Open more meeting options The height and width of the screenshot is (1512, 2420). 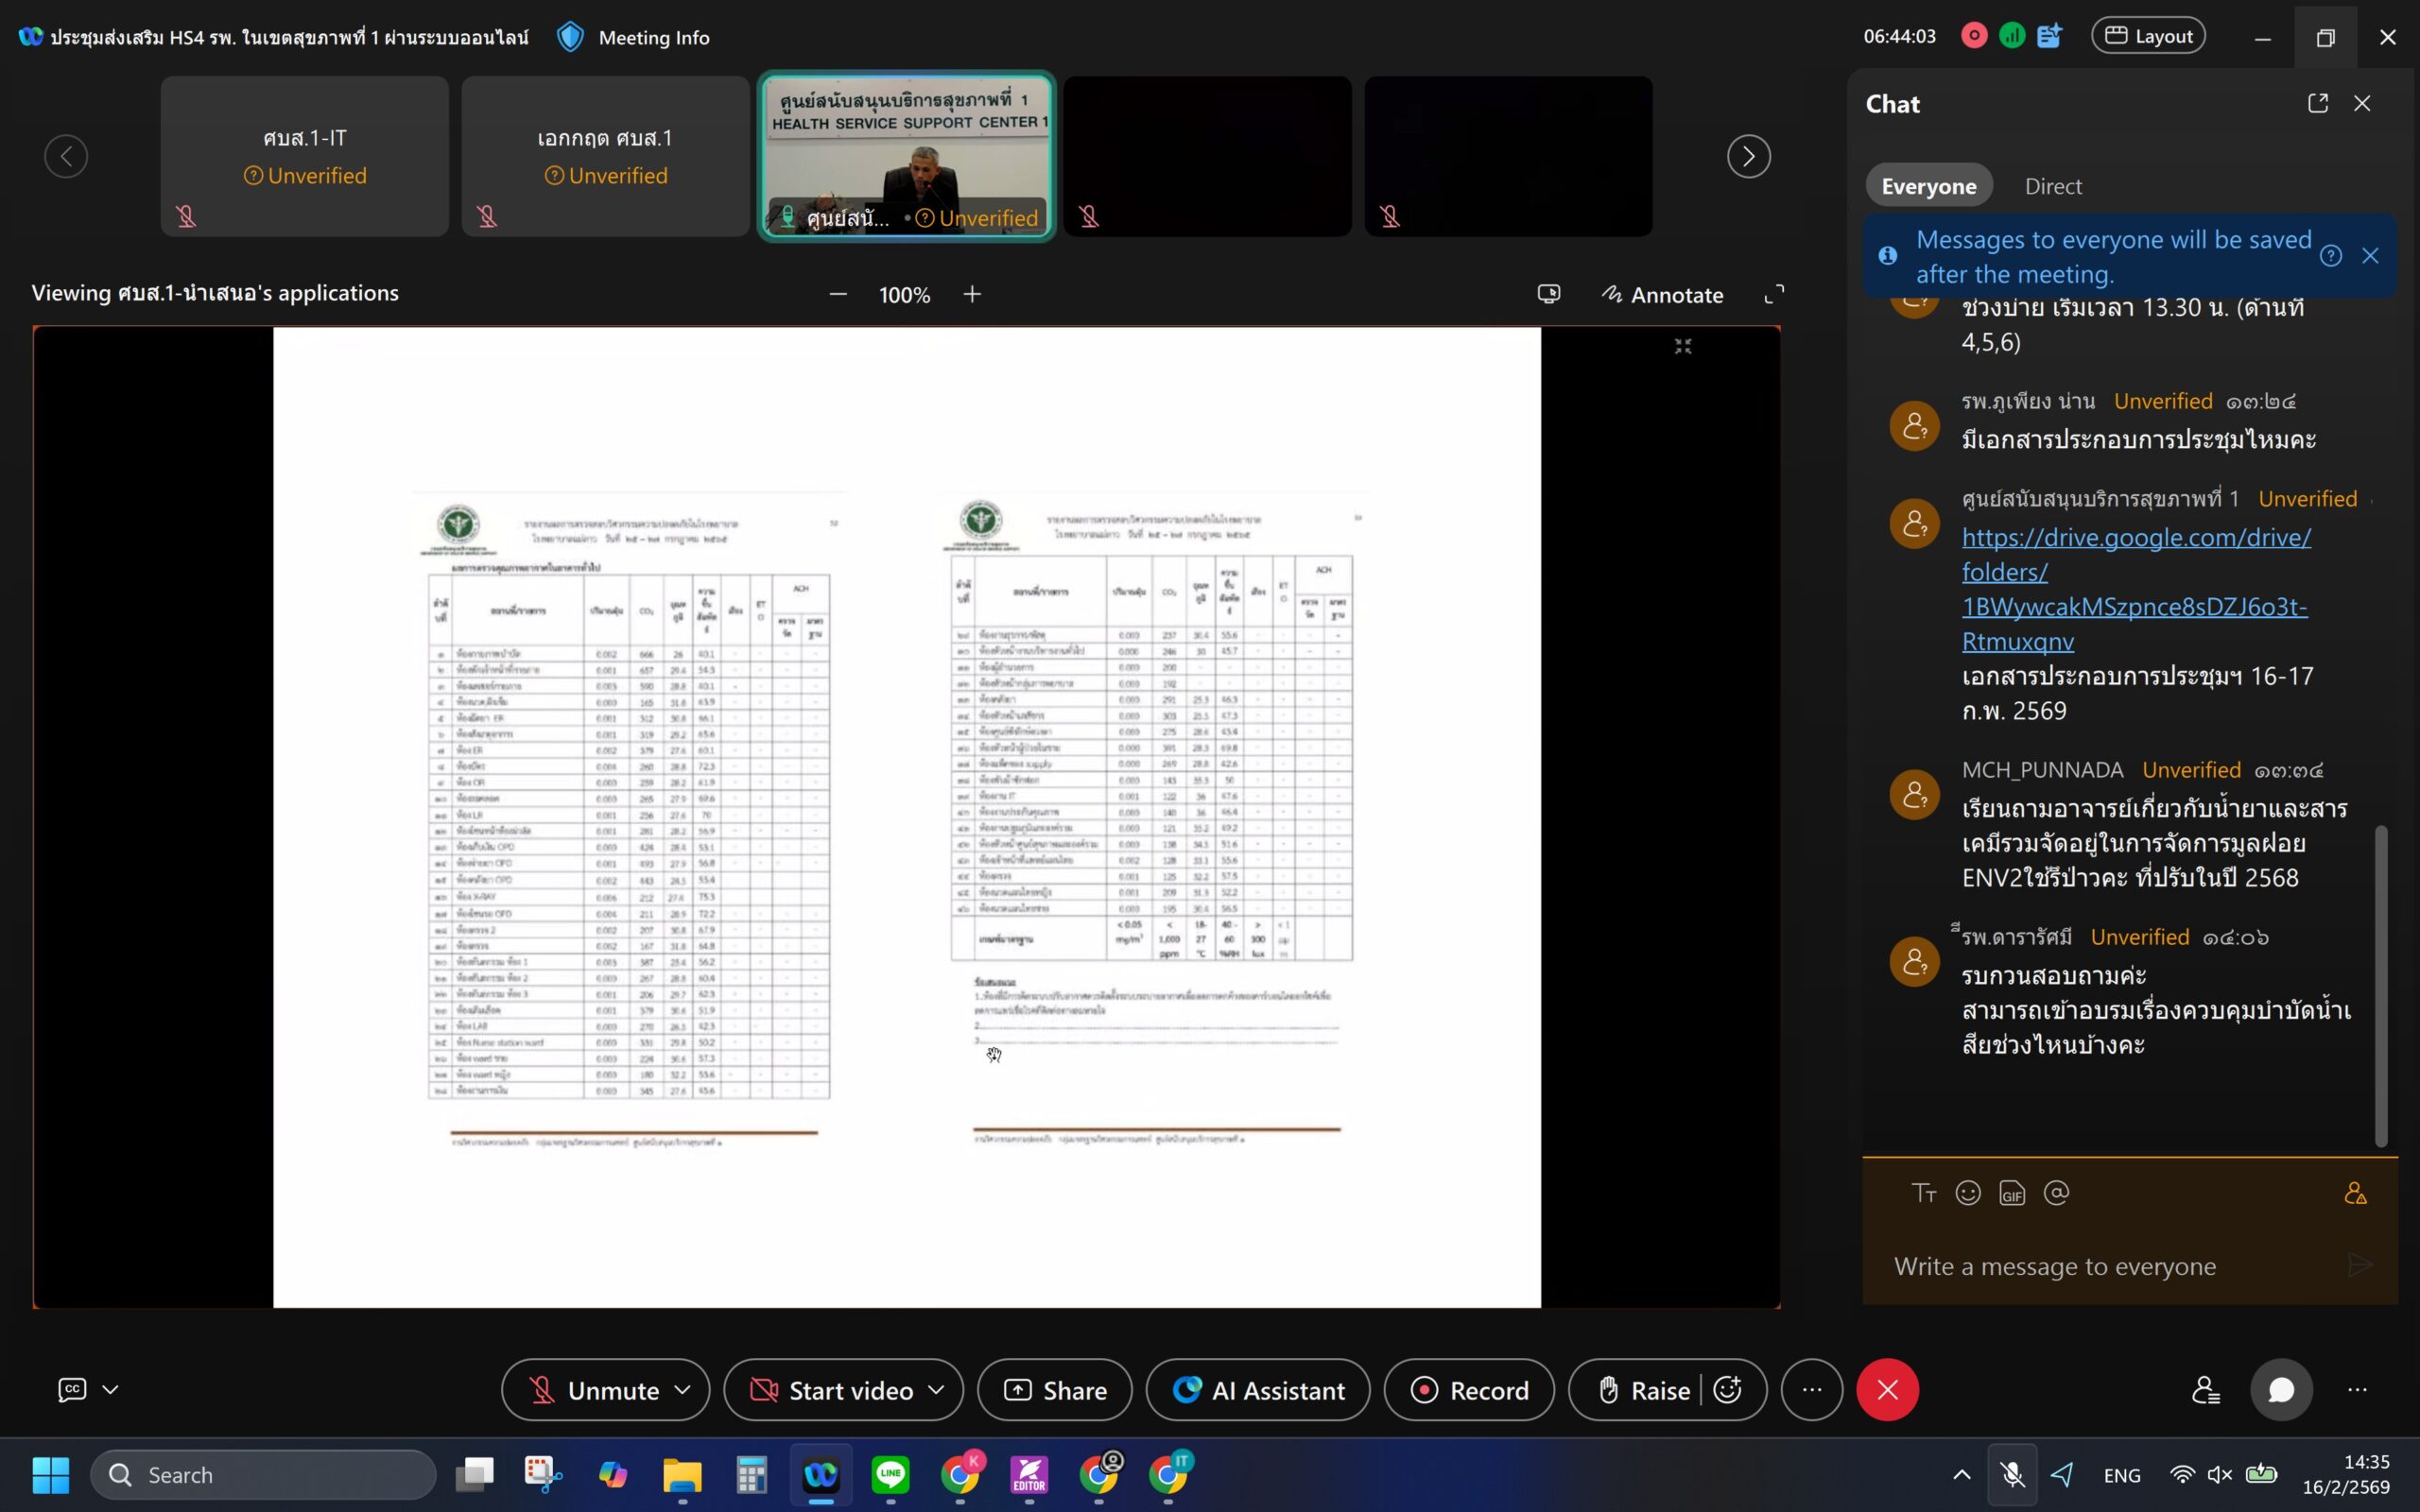click(x=1811, y=1390)
